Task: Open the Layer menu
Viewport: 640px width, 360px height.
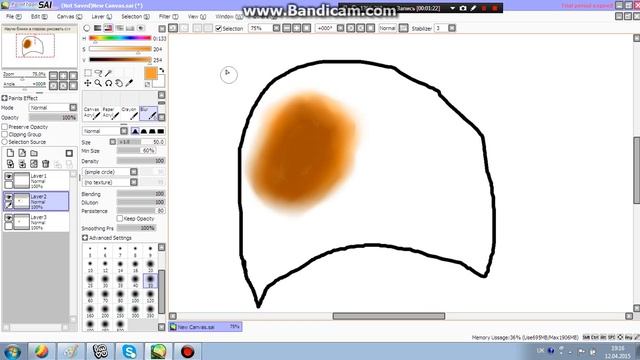Action: [101, 17]
